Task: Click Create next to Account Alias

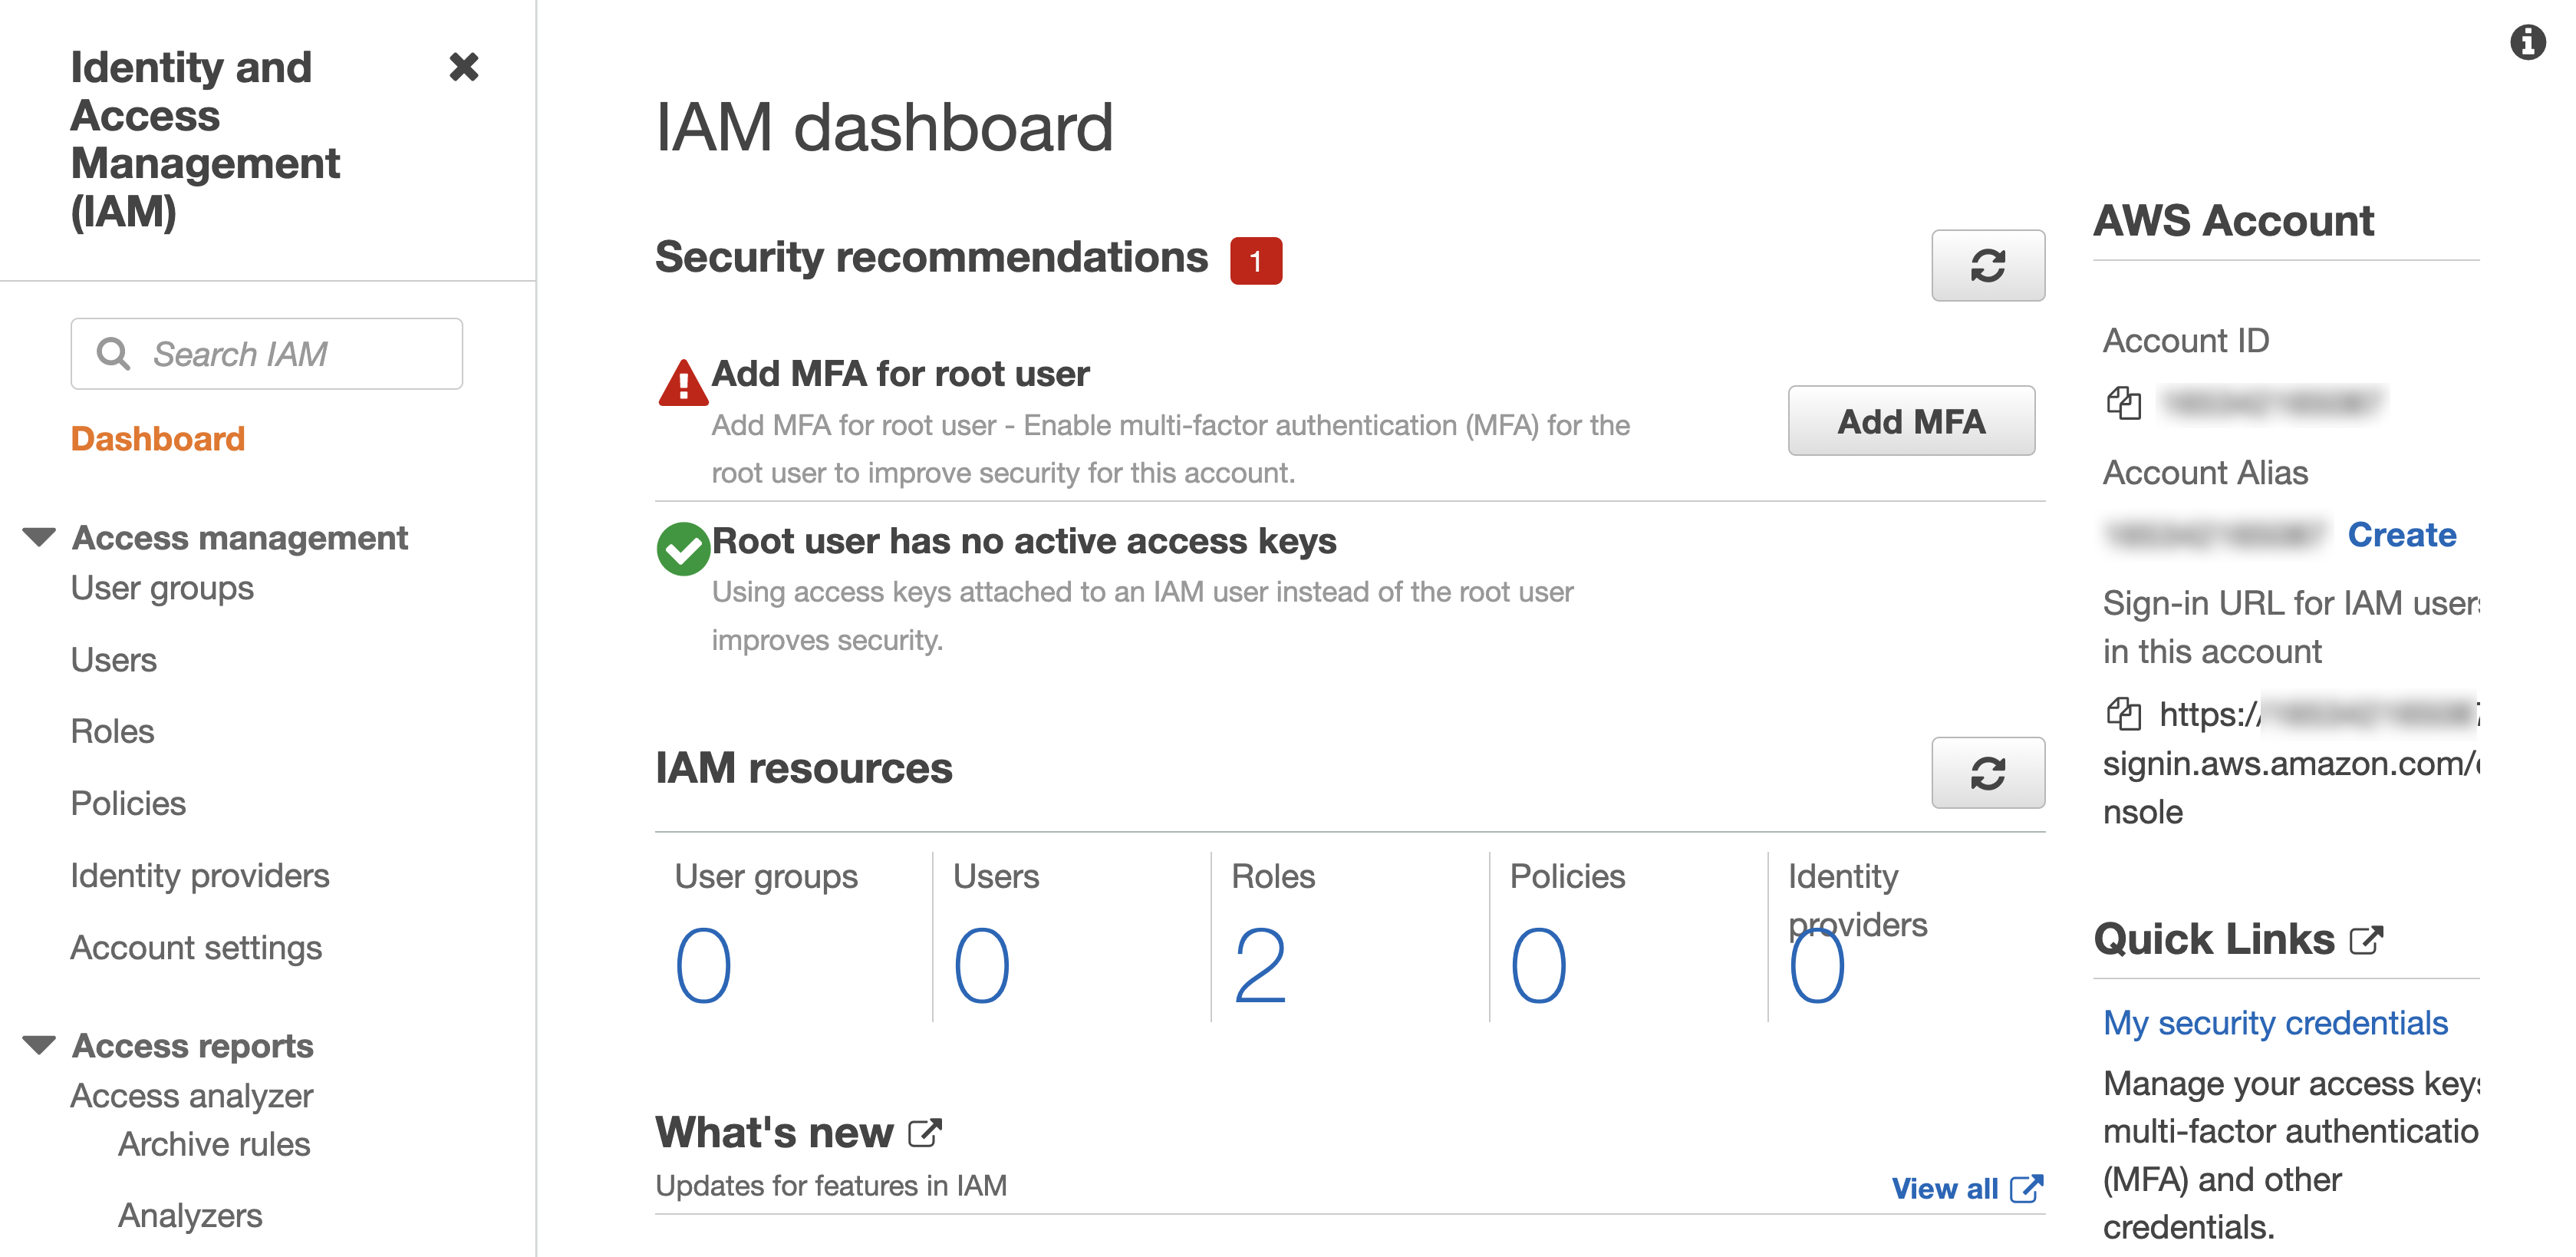Action: [x=2402, y=535]
